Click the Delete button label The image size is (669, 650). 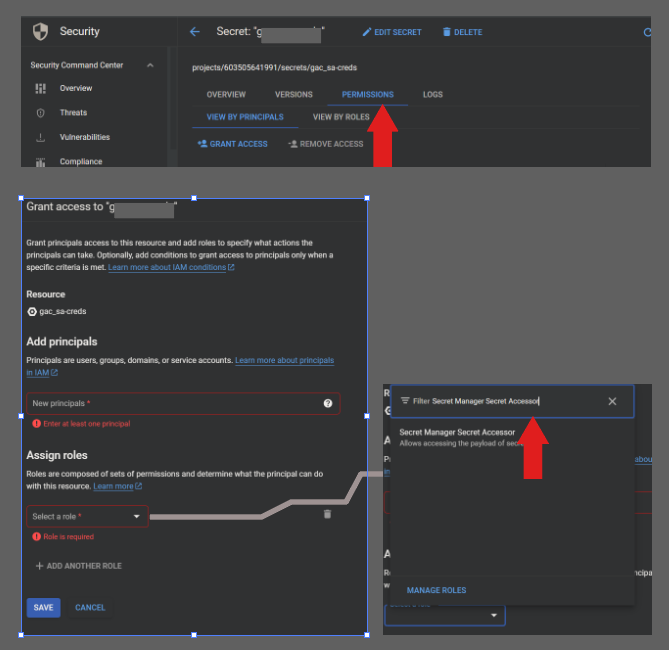(x=468, y=32)
